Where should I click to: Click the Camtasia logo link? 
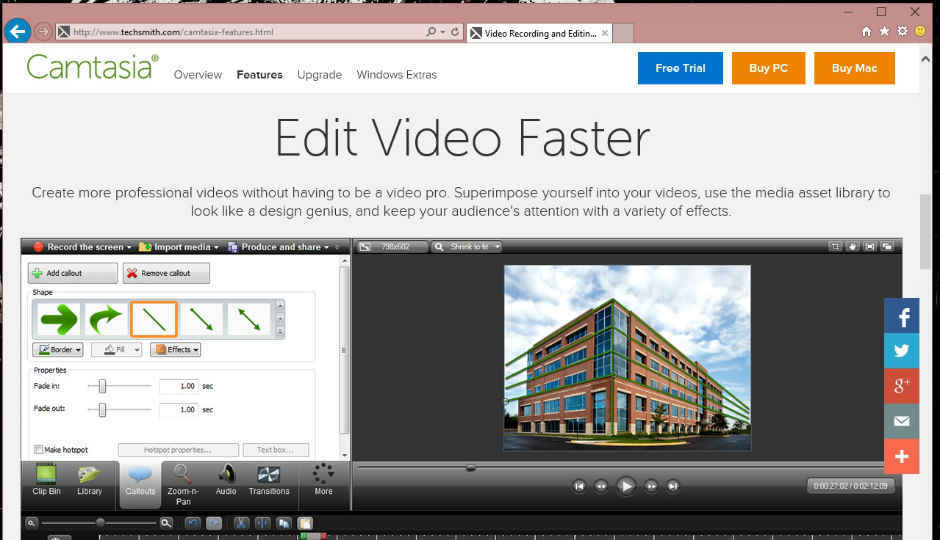point(92,67)
